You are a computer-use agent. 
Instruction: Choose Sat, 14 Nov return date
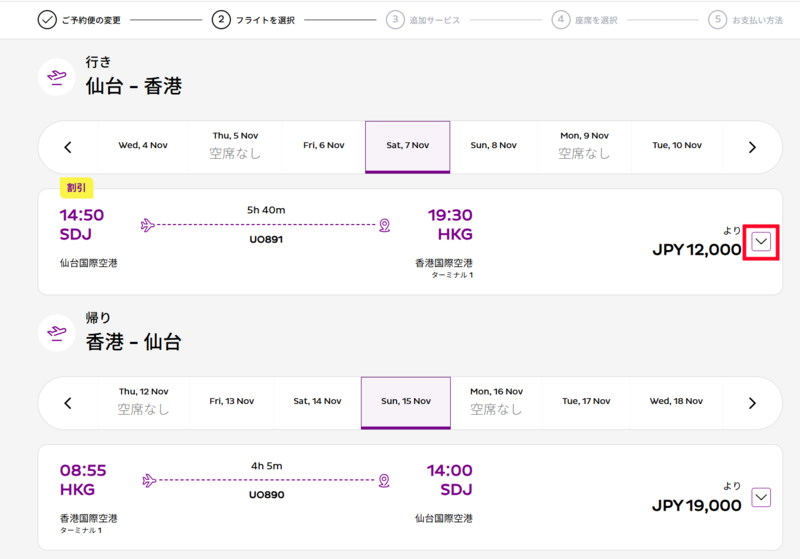click(317, 401)
